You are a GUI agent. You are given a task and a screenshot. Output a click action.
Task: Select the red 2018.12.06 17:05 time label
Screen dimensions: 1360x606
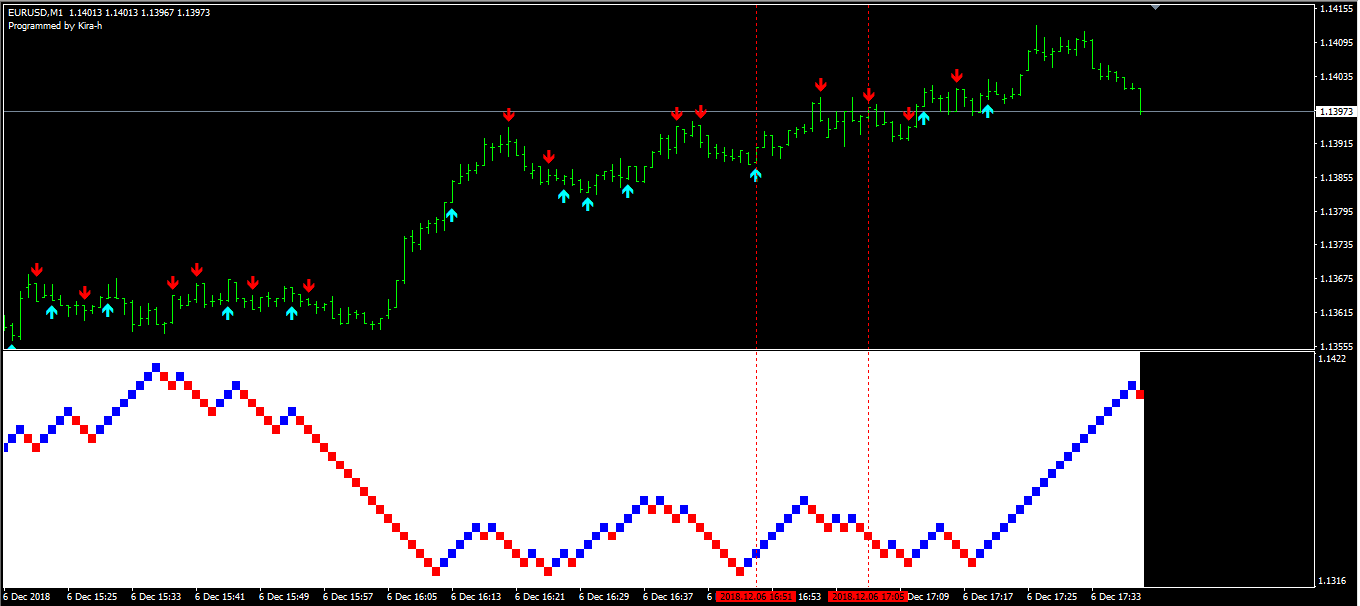[868, 597]
